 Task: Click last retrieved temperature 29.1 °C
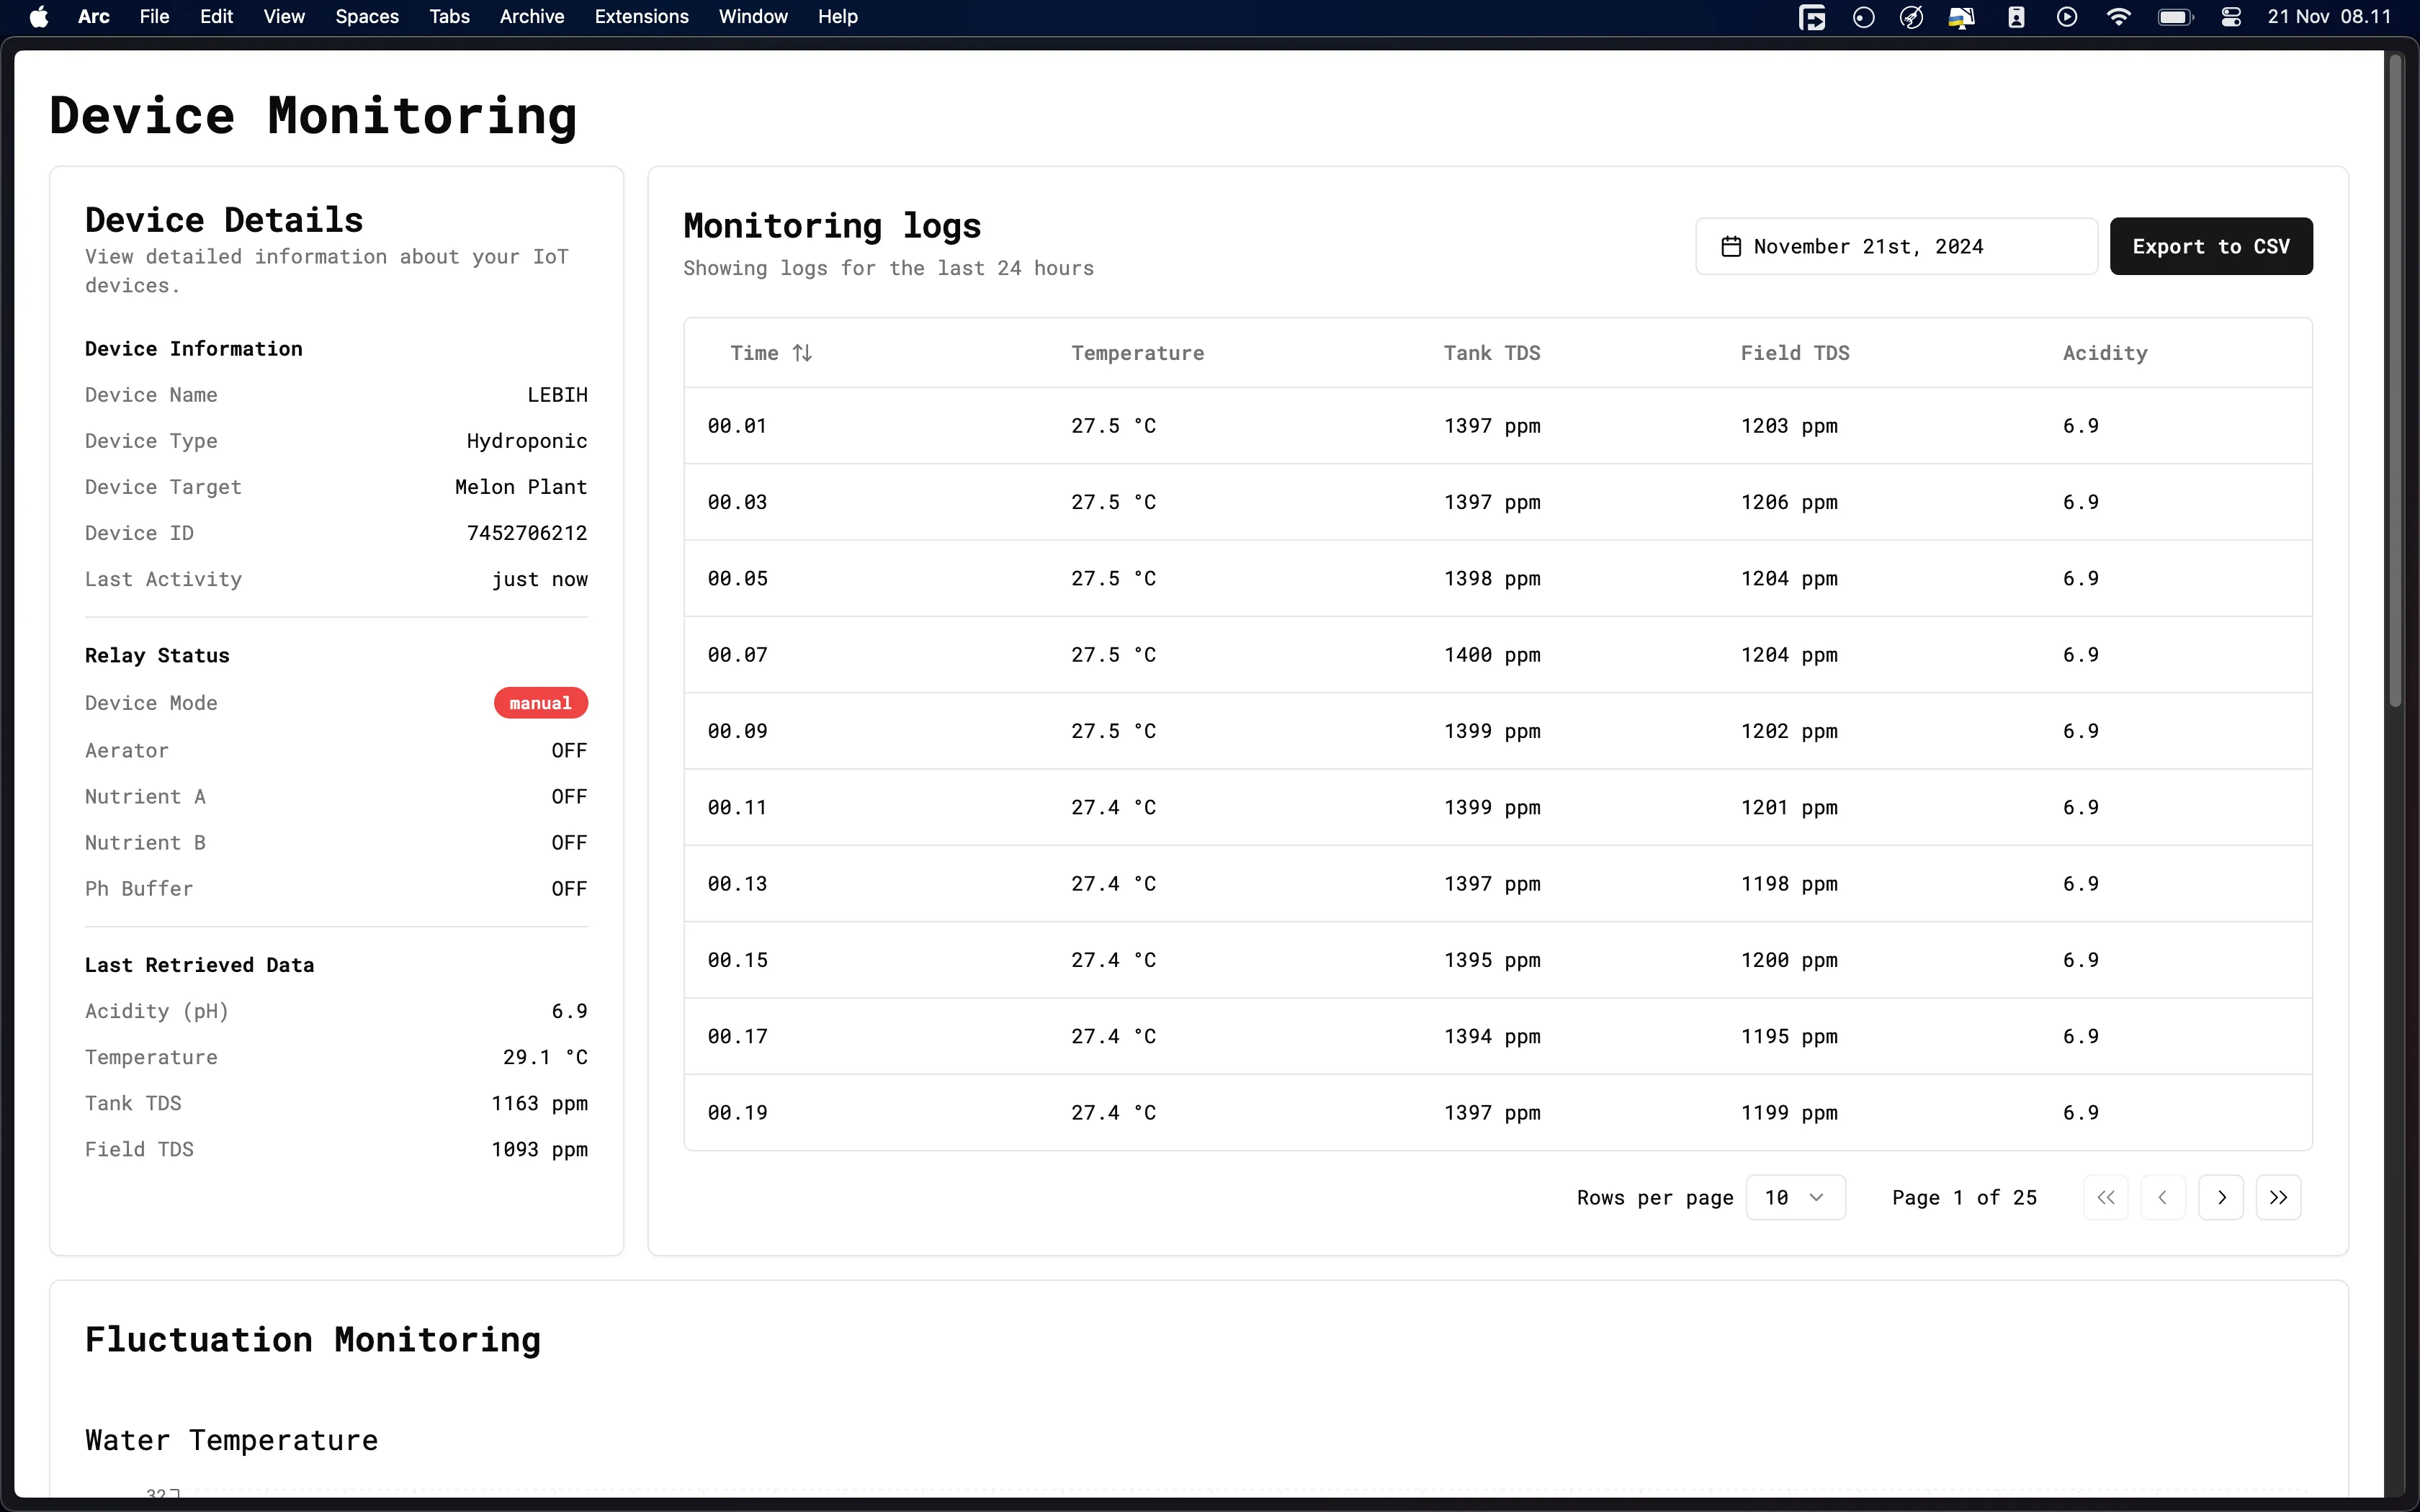pos(545,1057)
